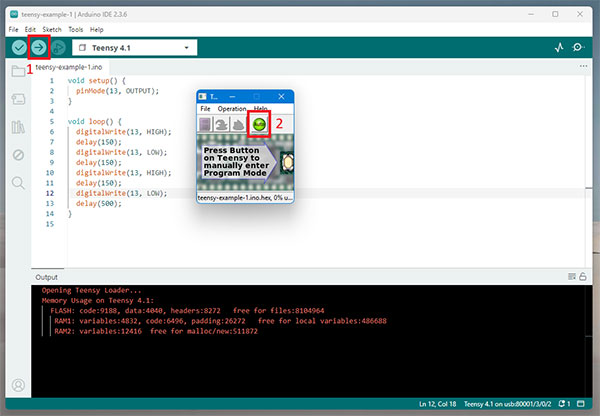Click the Output panel vertical scrollbar
Viewport: 600px width, 416px height.
(x=589, y=341)
